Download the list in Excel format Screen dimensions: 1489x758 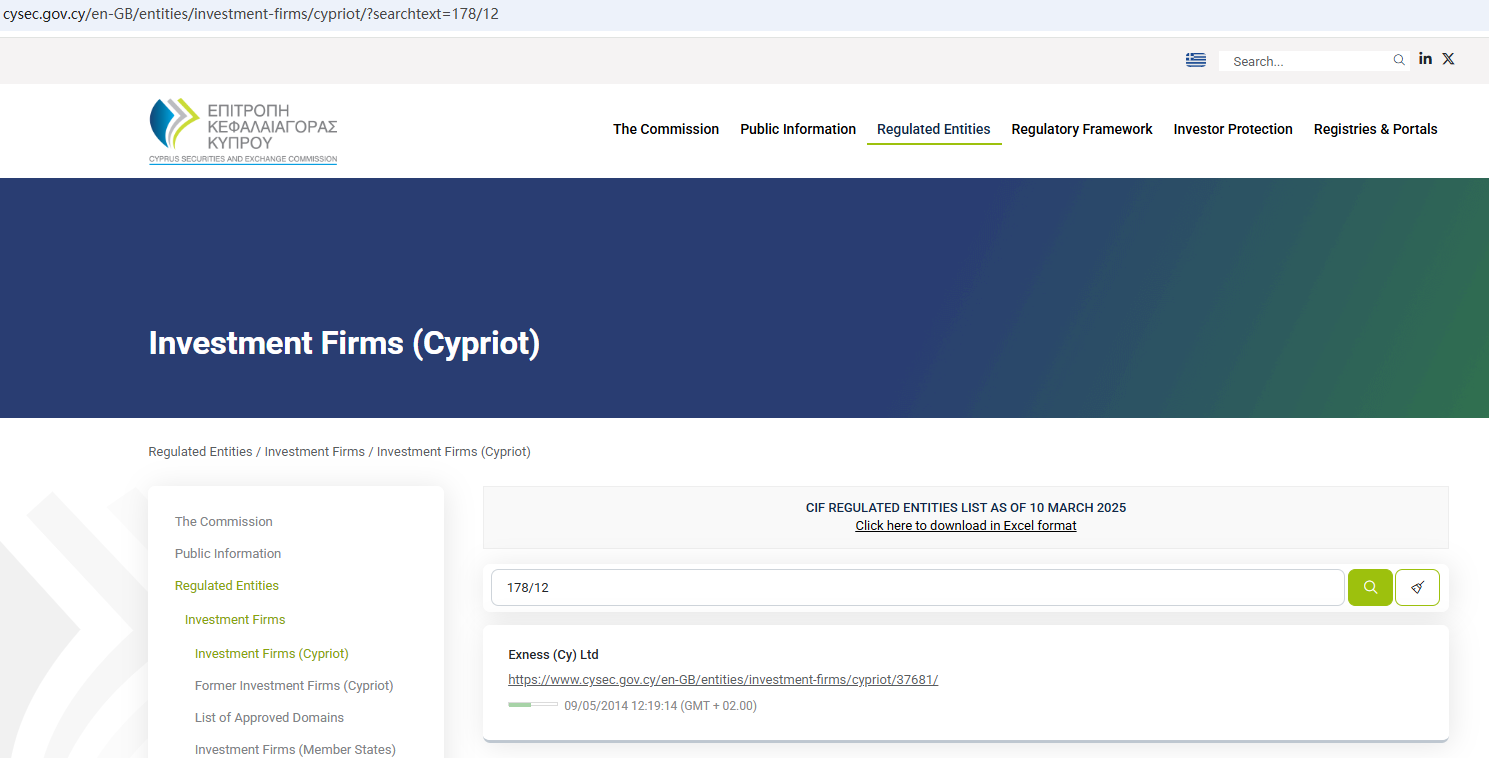[x=965, y=526]
